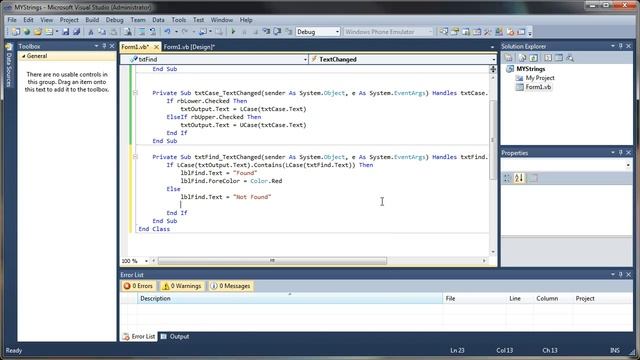Screen dimensions: 640x360
Task: Click View Designer icon in Solution Explorer
Action: pos(559,58)
